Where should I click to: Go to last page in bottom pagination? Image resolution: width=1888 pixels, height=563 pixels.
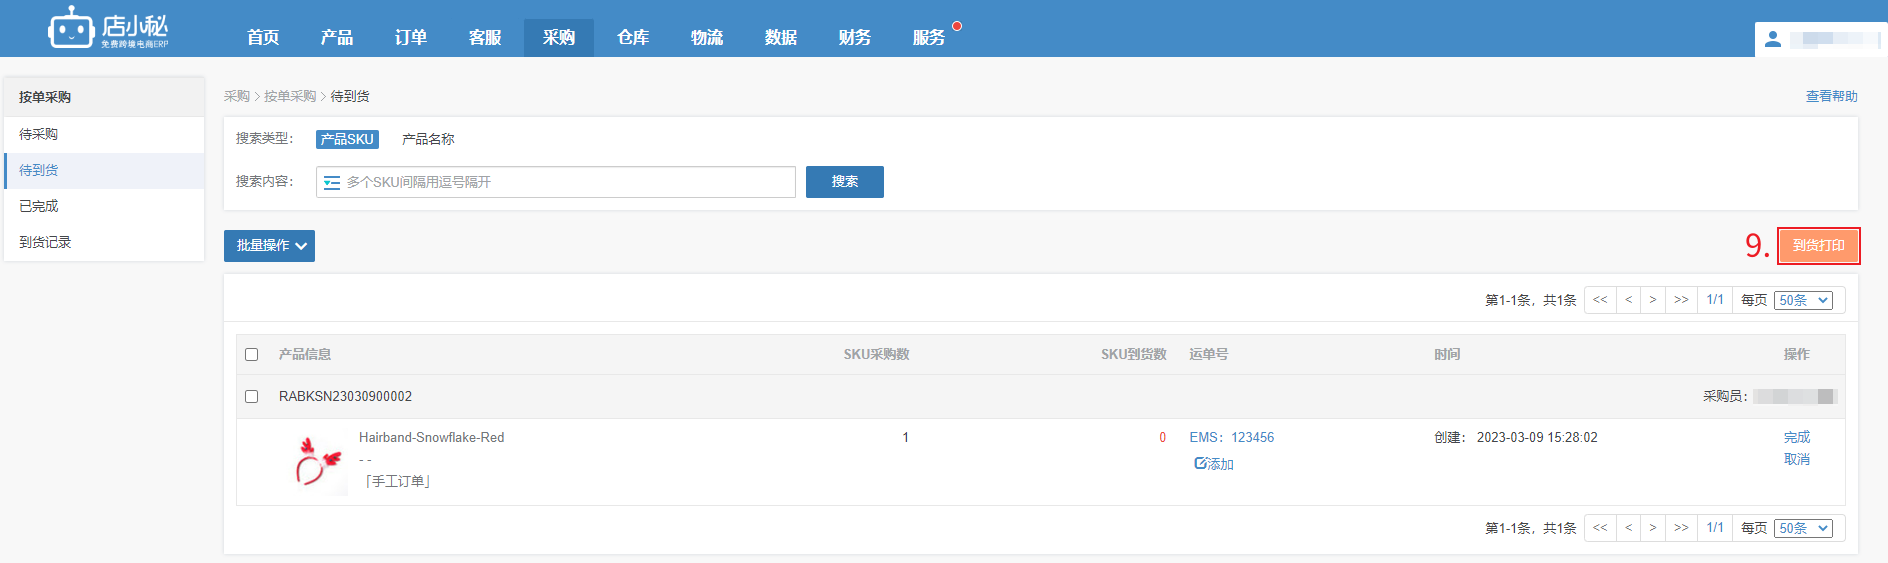point(1681,528)
